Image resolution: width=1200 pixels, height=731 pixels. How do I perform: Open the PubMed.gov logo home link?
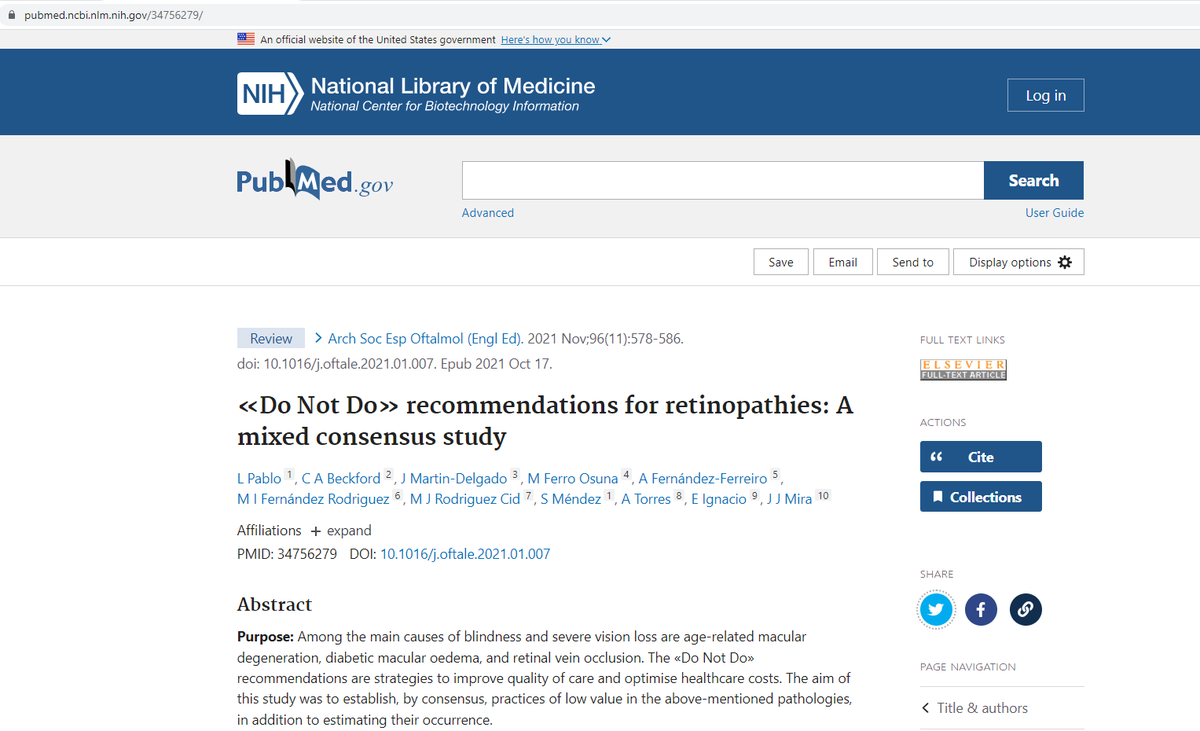(315, 181)
